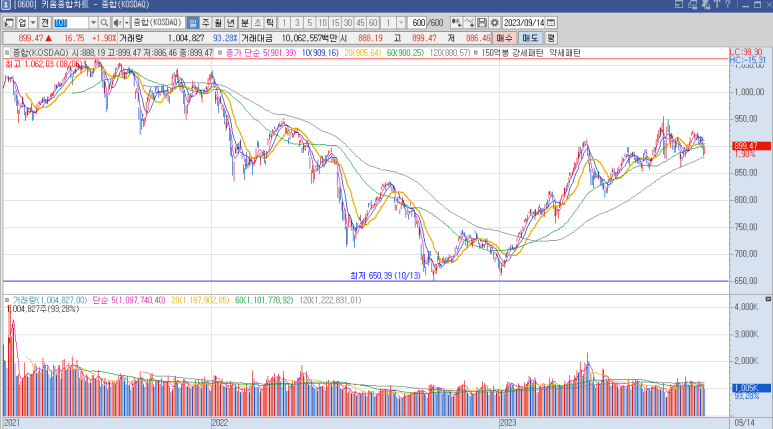This screenshot has width=773, height=429.
Task: Click the 강세패턴 label
Action: coord(528,53)
